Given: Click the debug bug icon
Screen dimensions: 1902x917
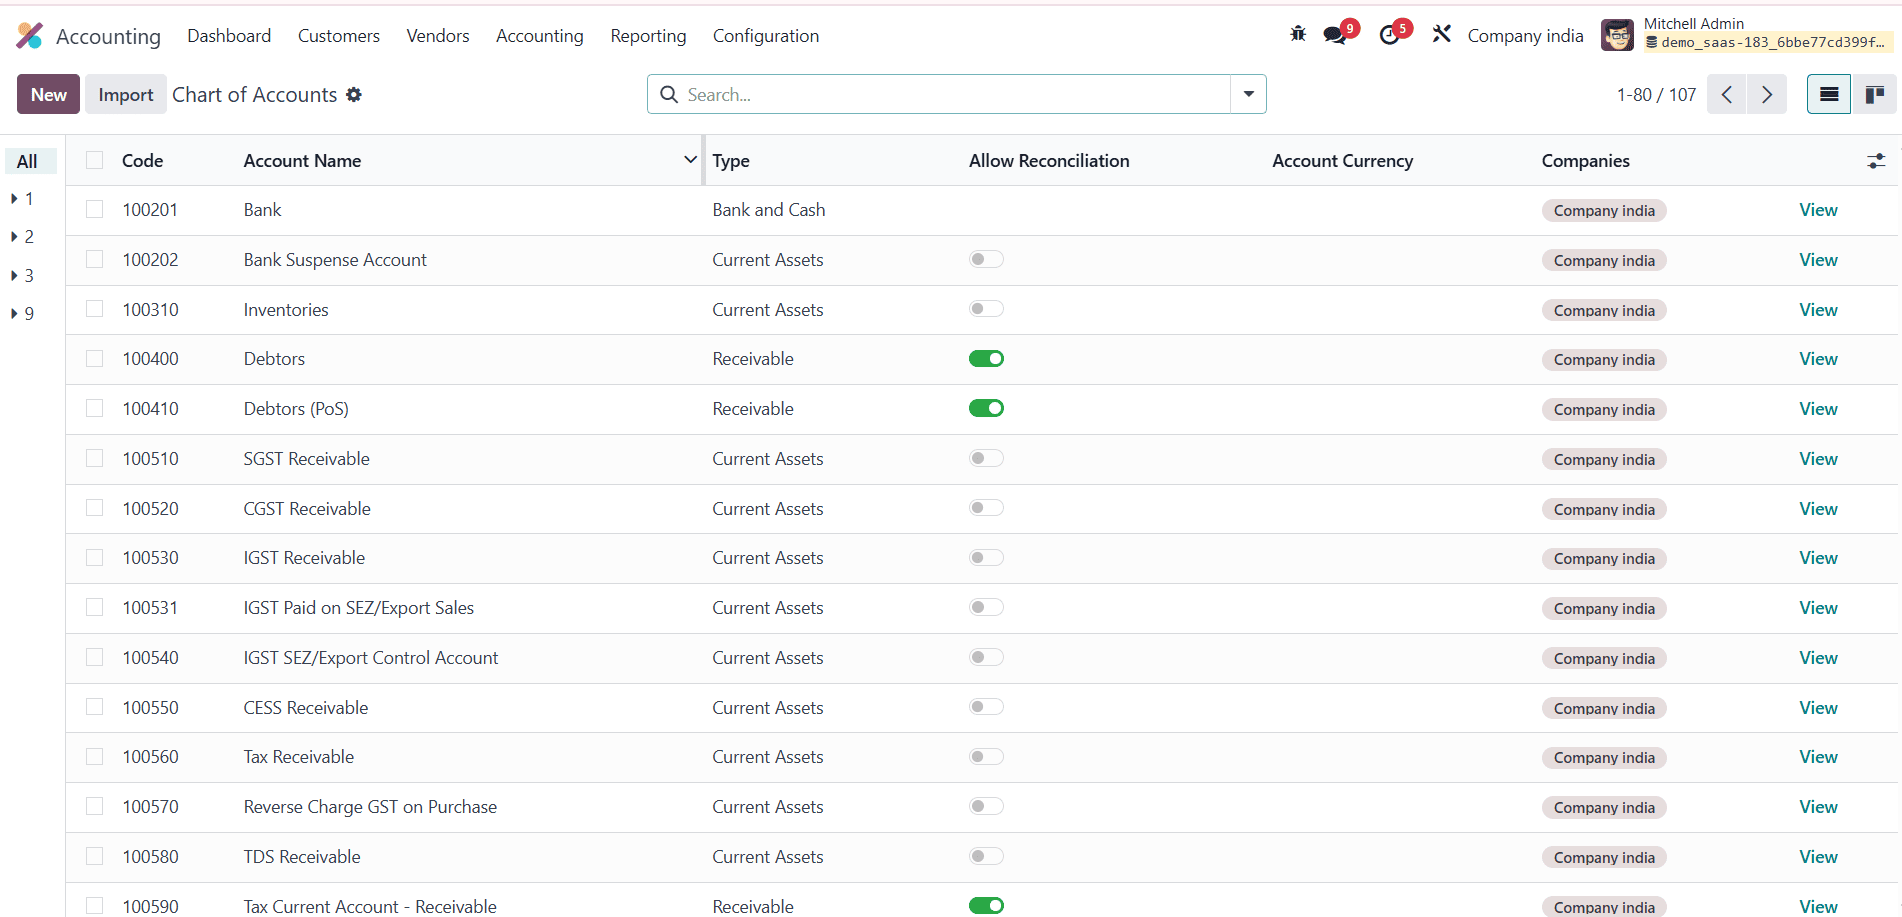Looking at the screenshot, I should coord(1298,34).
